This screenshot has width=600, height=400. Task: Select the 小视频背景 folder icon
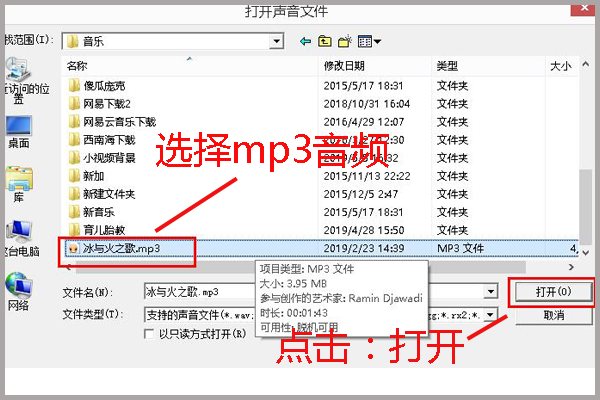pos(74,157)
